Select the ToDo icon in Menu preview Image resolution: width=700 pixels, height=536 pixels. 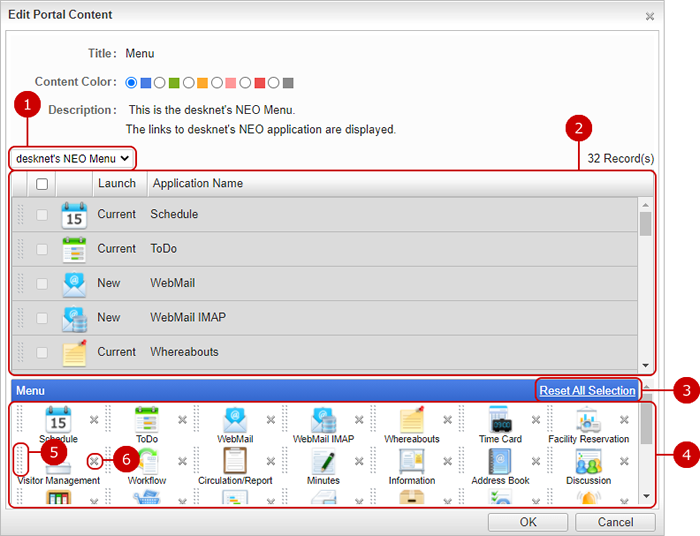click(147, 419)
